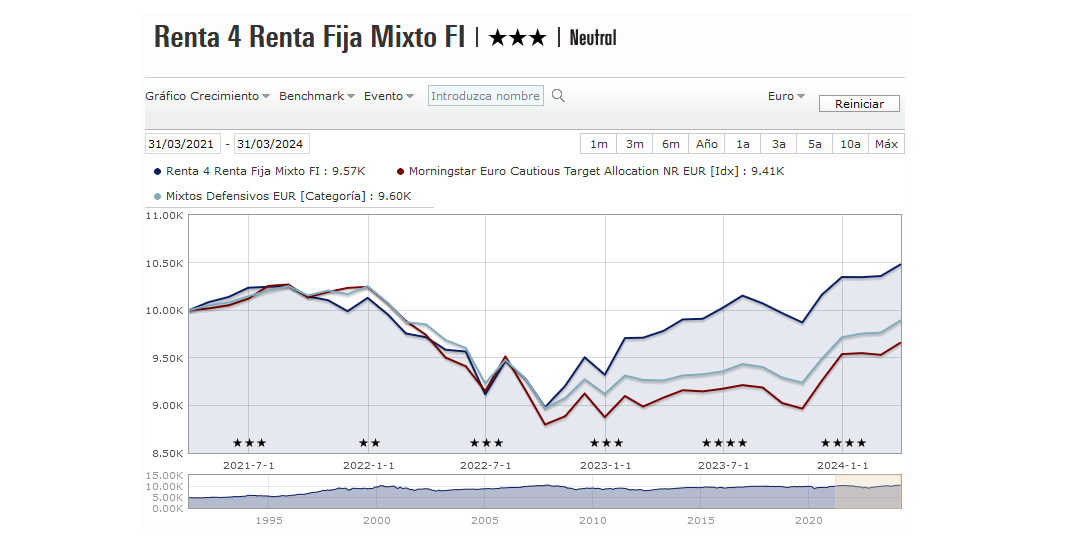Switch to the 5a period tab
This screenshot has height=555, width=1068.
tap(814, 144)
